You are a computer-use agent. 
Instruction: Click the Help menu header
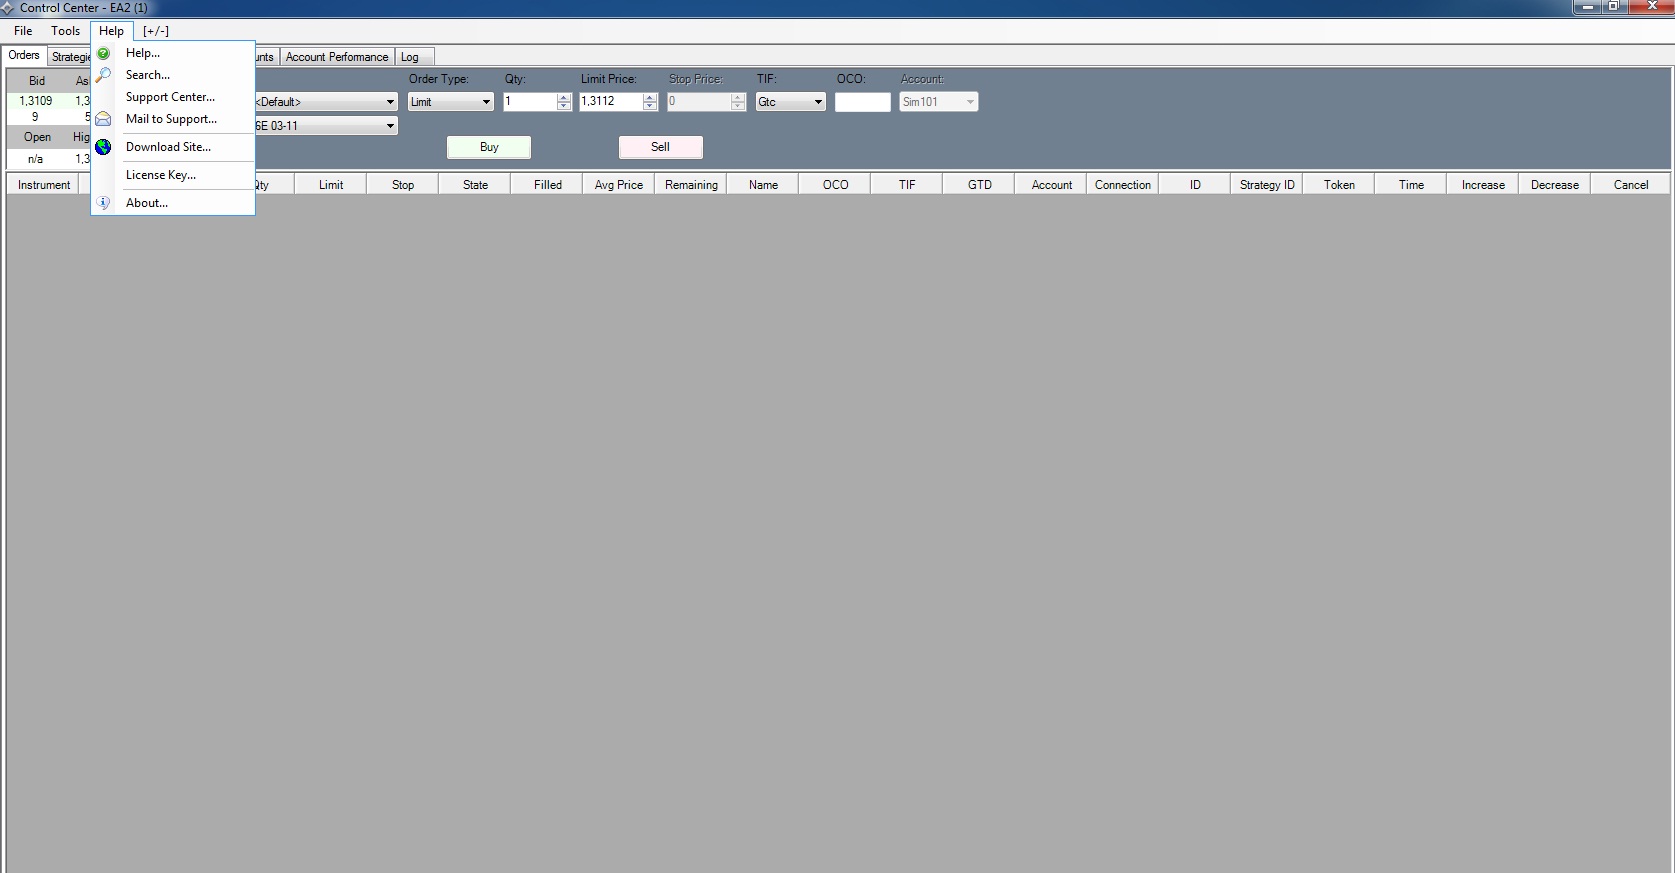[x=112, y=31]
